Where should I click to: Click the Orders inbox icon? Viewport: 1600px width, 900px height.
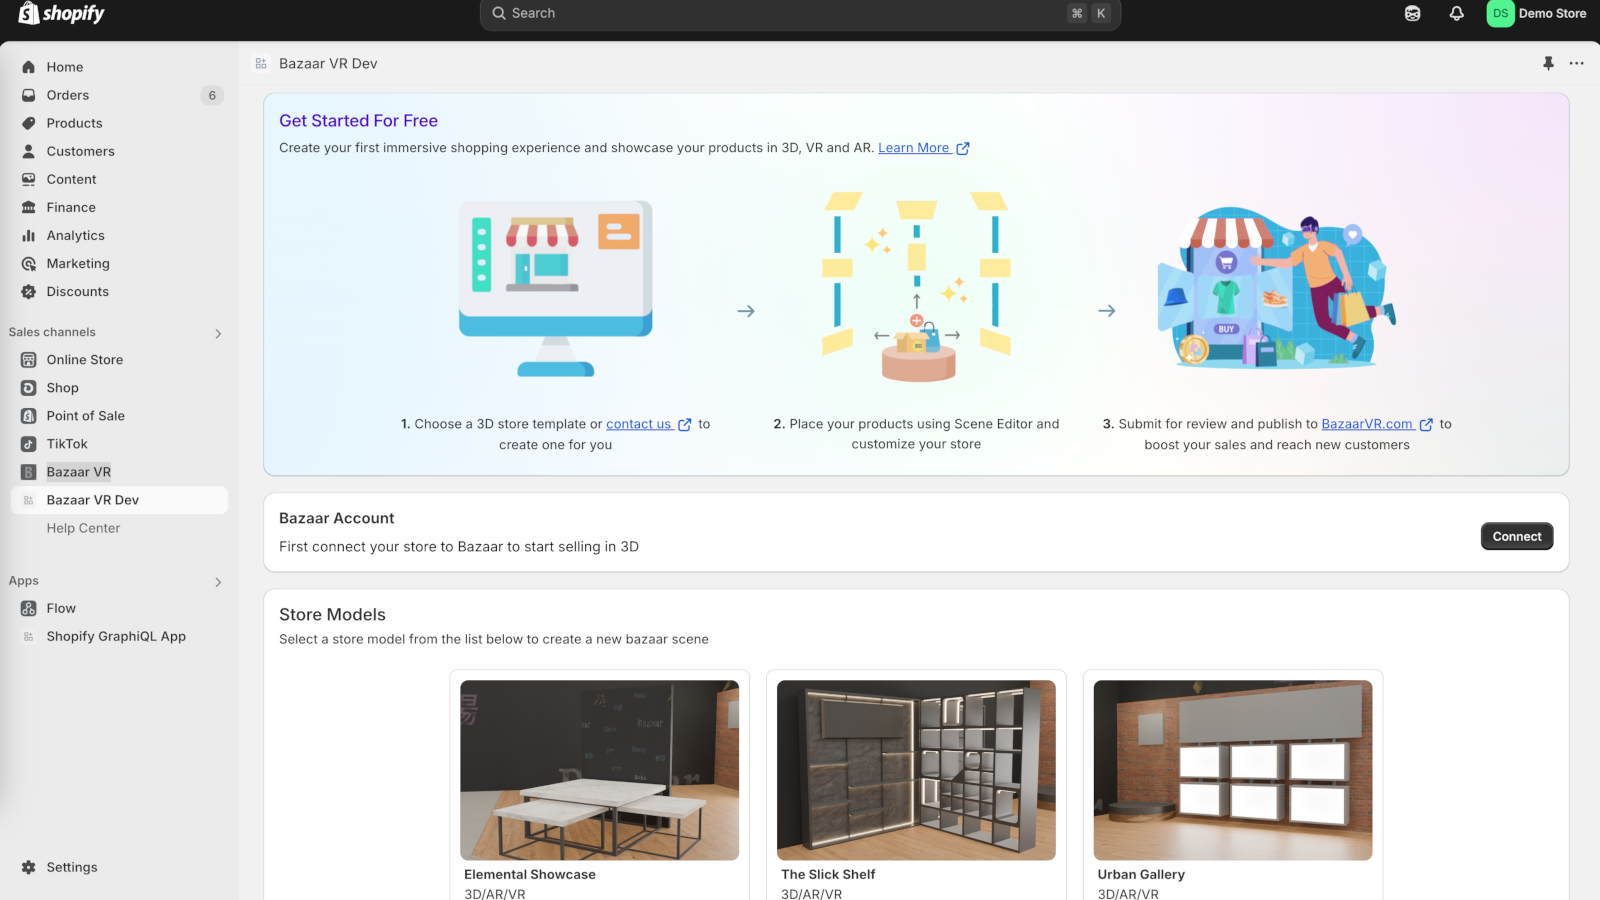[x=29, y=95]
